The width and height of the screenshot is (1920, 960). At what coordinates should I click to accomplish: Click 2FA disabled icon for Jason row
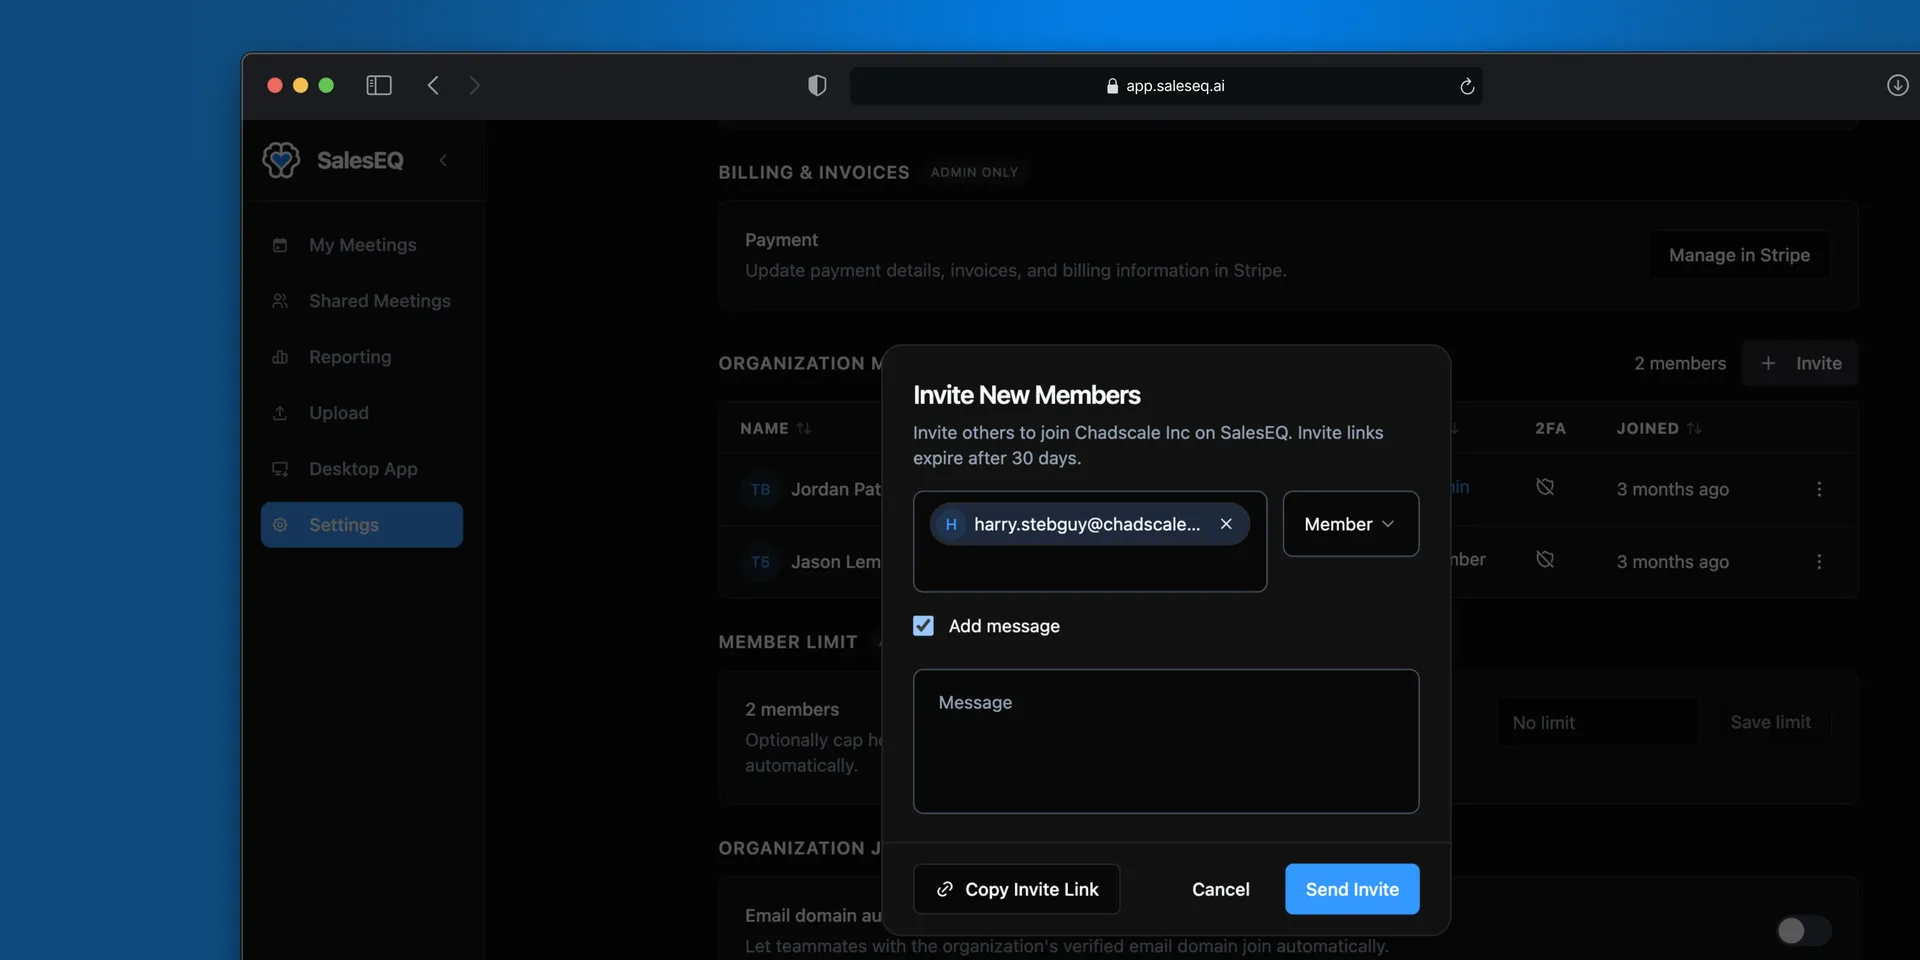point(1545,559)
